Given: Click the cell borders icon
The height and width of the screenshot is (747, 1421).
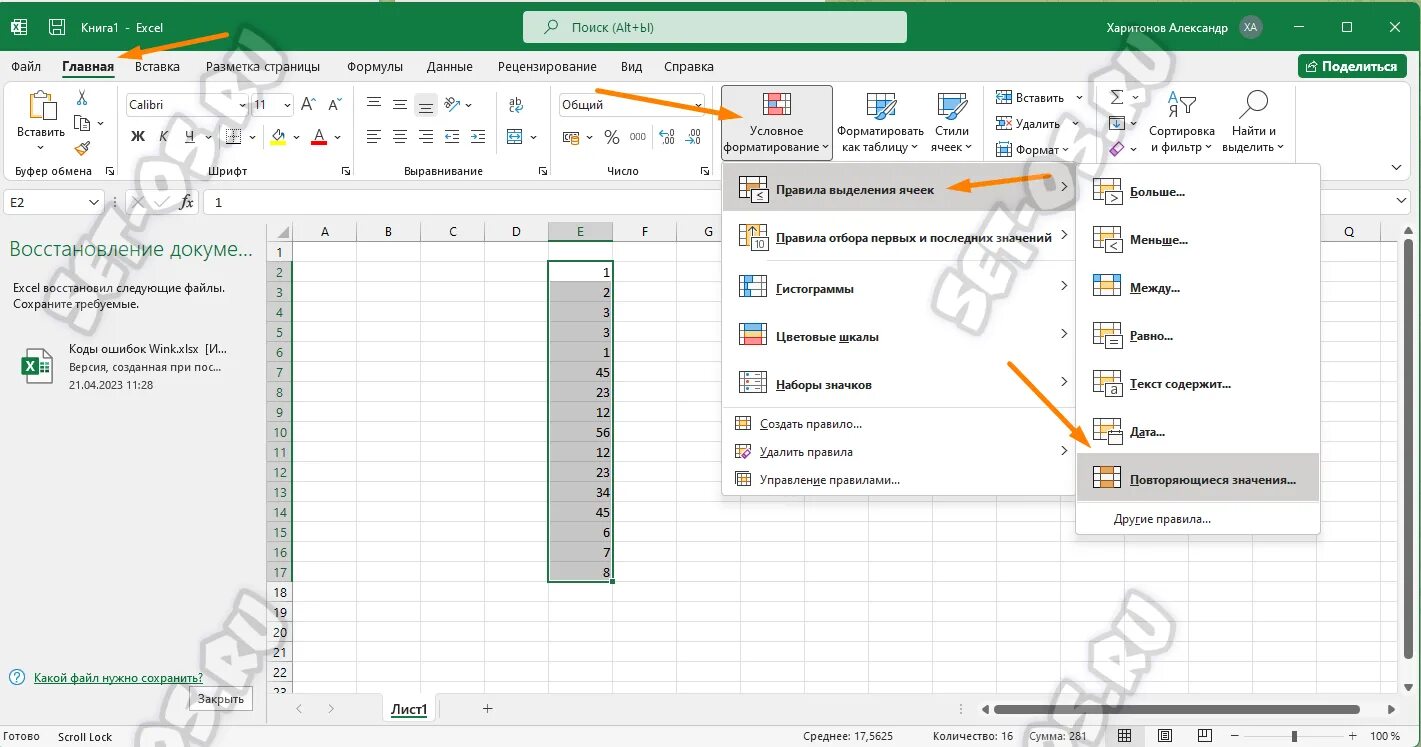Looking at the screenshot, I should (232, 137).
